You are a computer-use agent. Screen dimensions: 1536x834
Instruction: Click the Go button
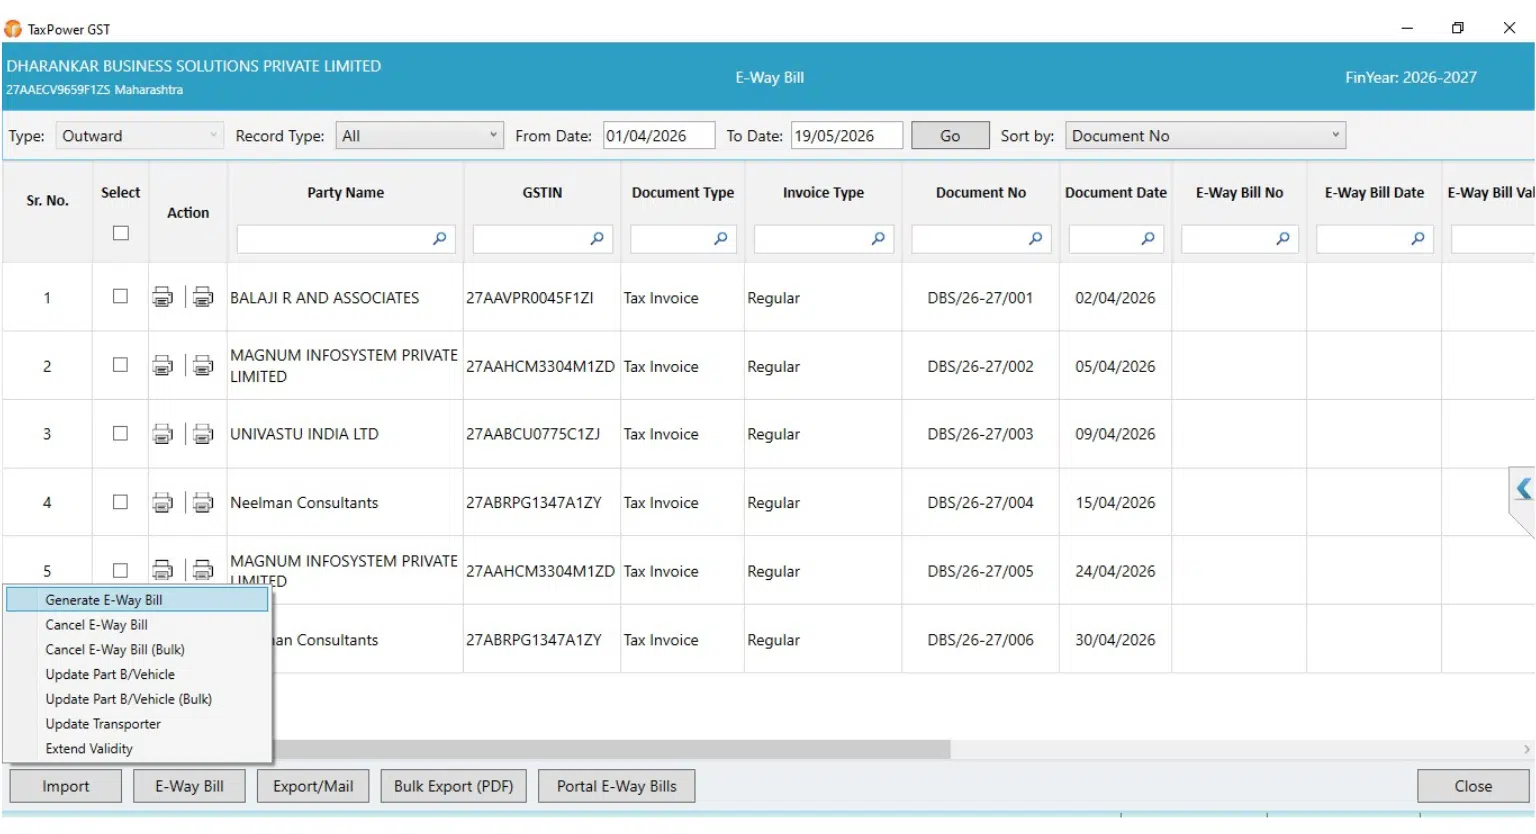pos(950,136)
